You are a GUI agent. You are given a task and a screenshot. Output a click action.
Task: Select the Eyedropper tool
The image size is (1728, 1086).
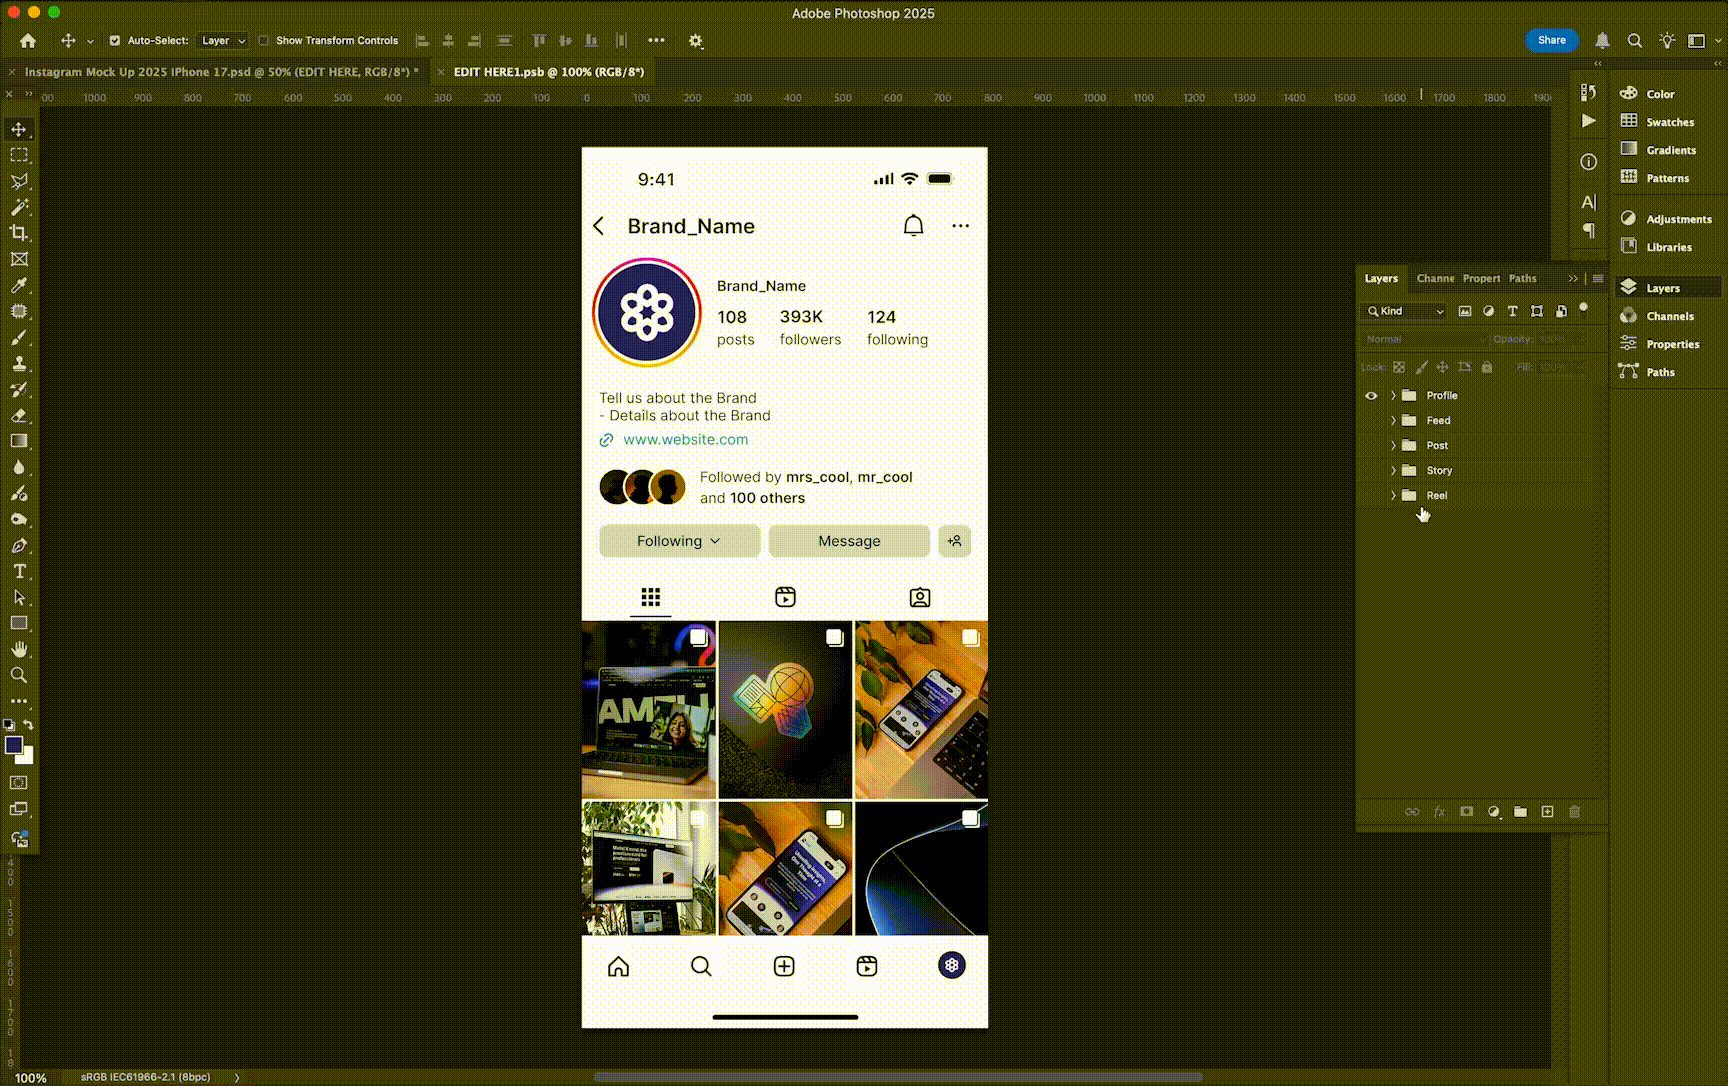pyautogui.click(x=19, y=286)
